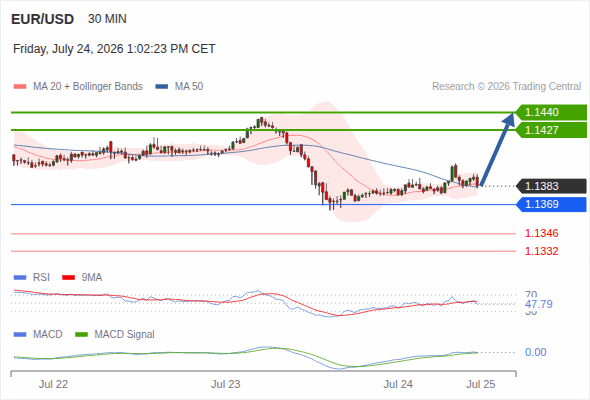Viewport: 590px width, 400px height.
Task: Click the RSI value 47.79
Action: (x=539, y=304)
